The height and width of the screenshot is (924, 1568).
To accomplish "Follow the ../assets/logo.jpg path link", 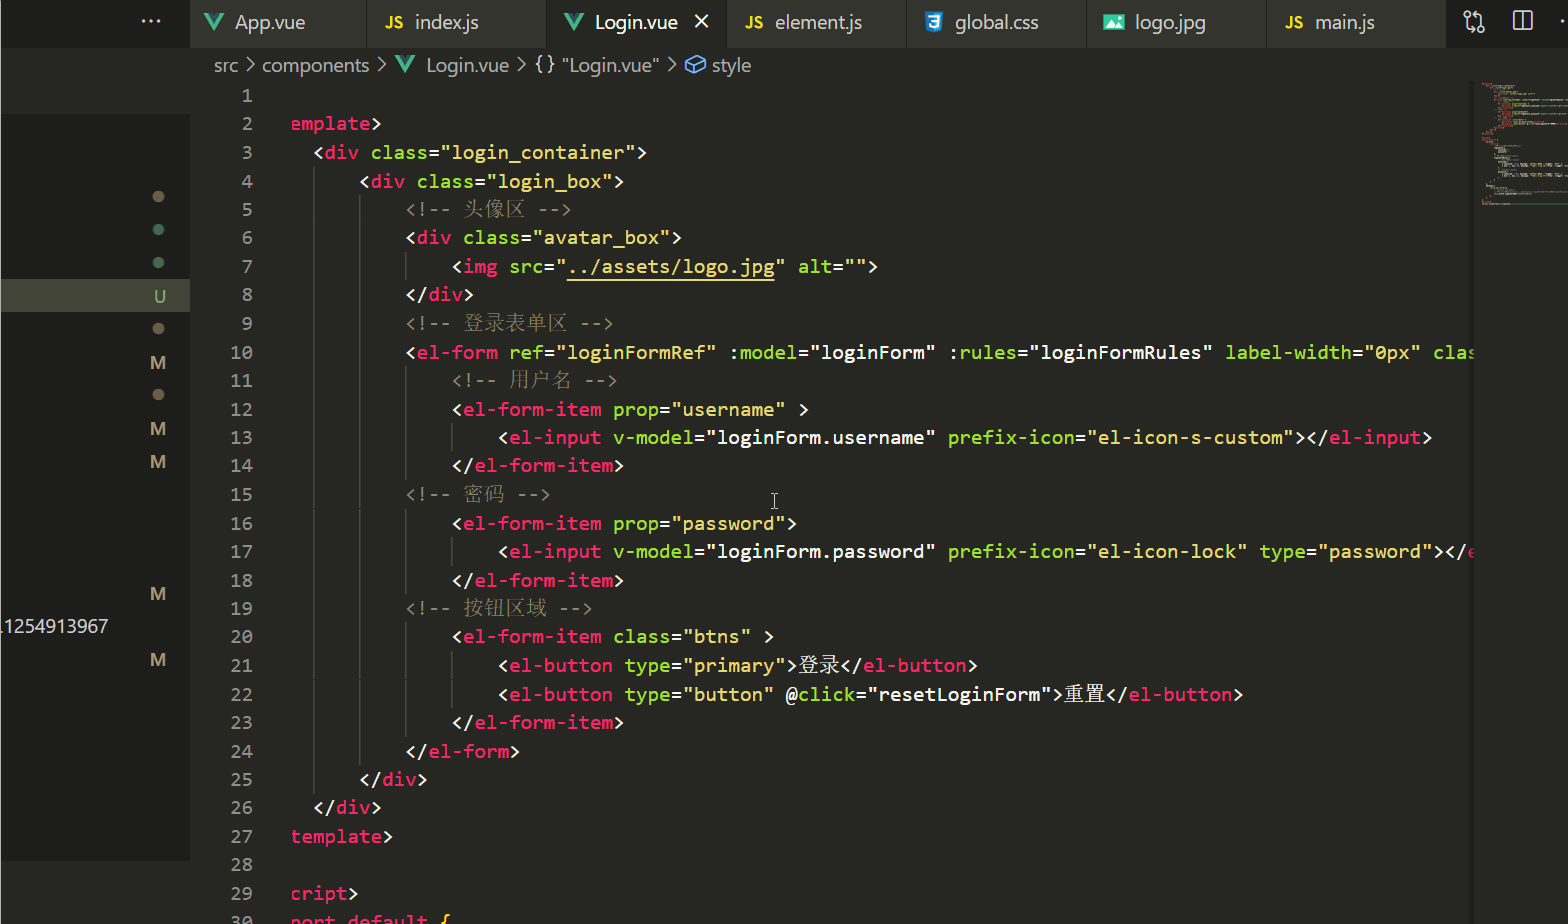I will (x=670, y=267).
